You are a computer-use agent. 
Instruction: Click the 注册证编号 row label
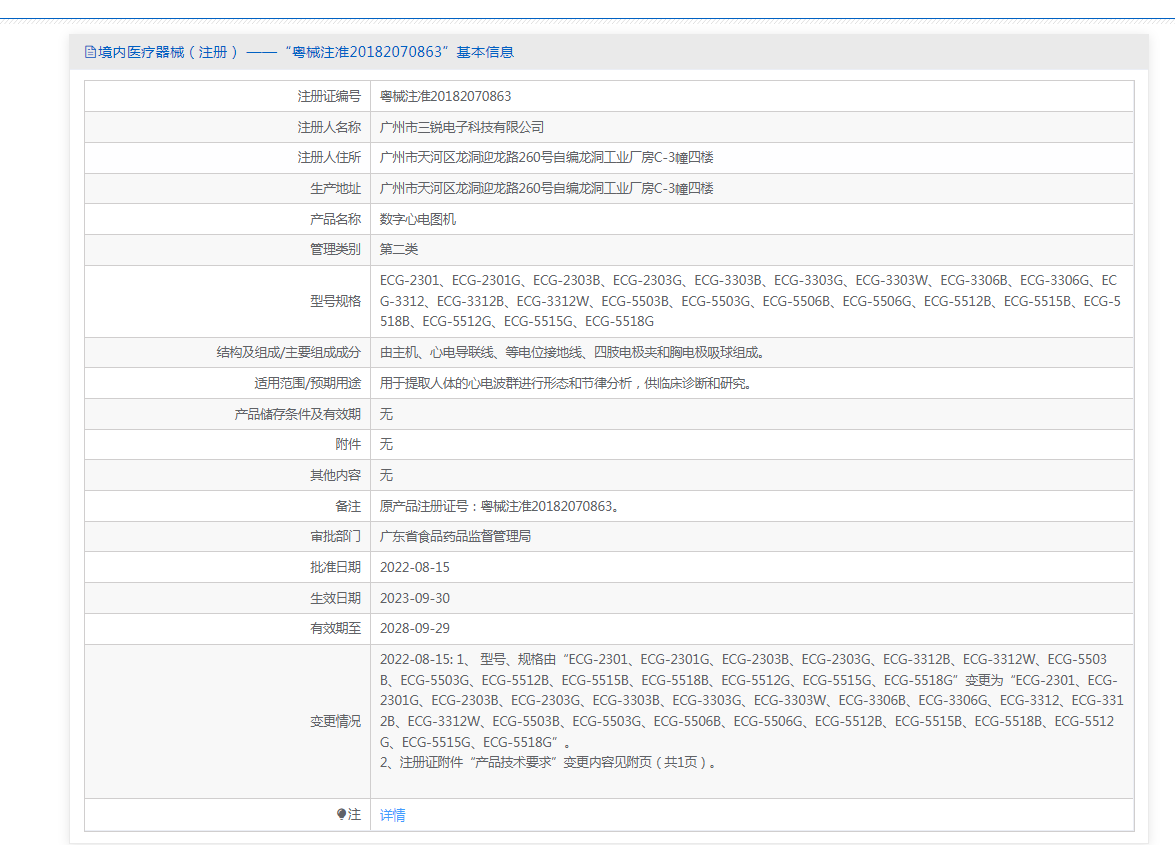point(329,96)
